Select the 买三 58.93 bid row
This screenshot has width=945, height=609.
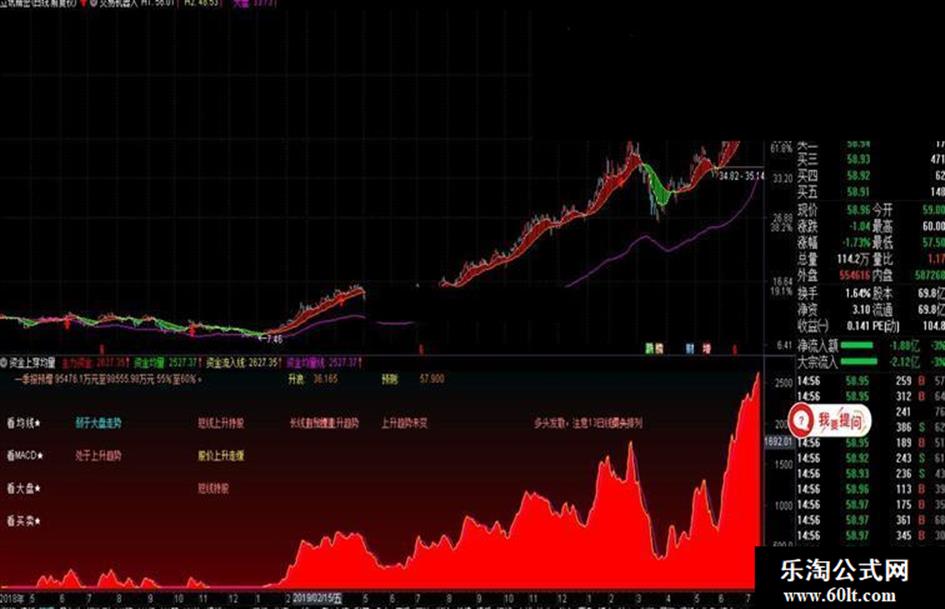pyautogui.click(x=871, y=159)
